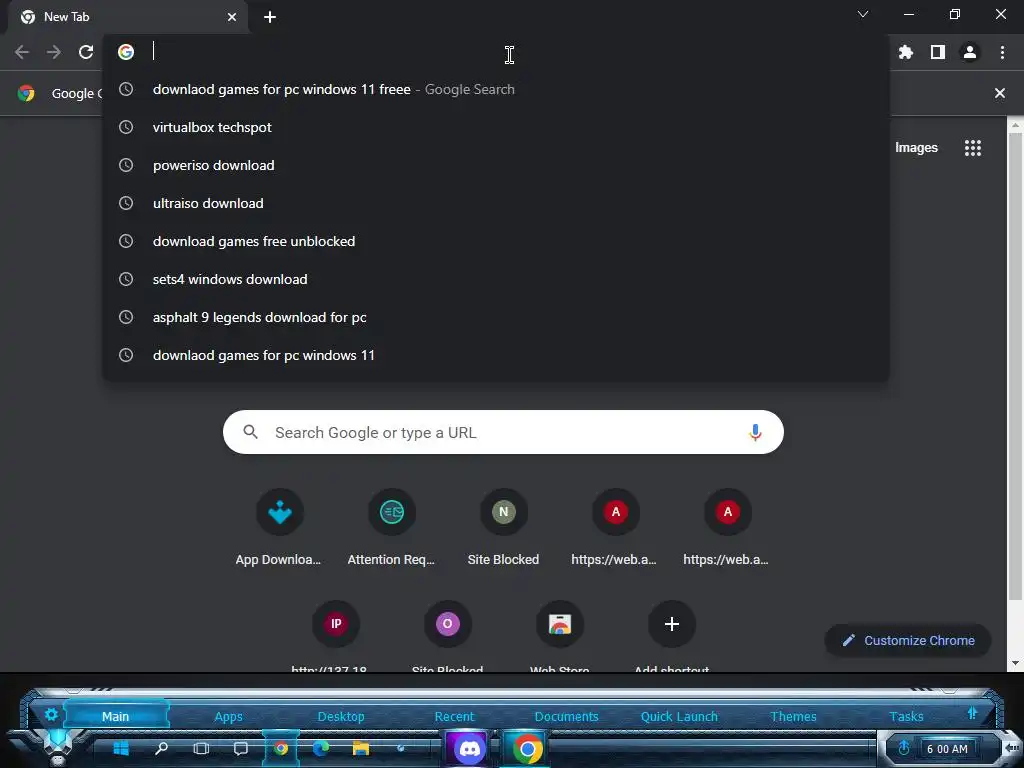The width and height of the screenshot is (1024, 768).
Task: Switch to the Documents dock tab
Action: coord(566,716)
